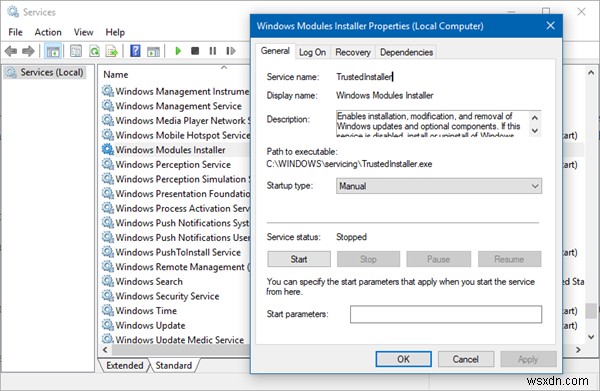Switch to the Recovery tab

click(353, 52)
